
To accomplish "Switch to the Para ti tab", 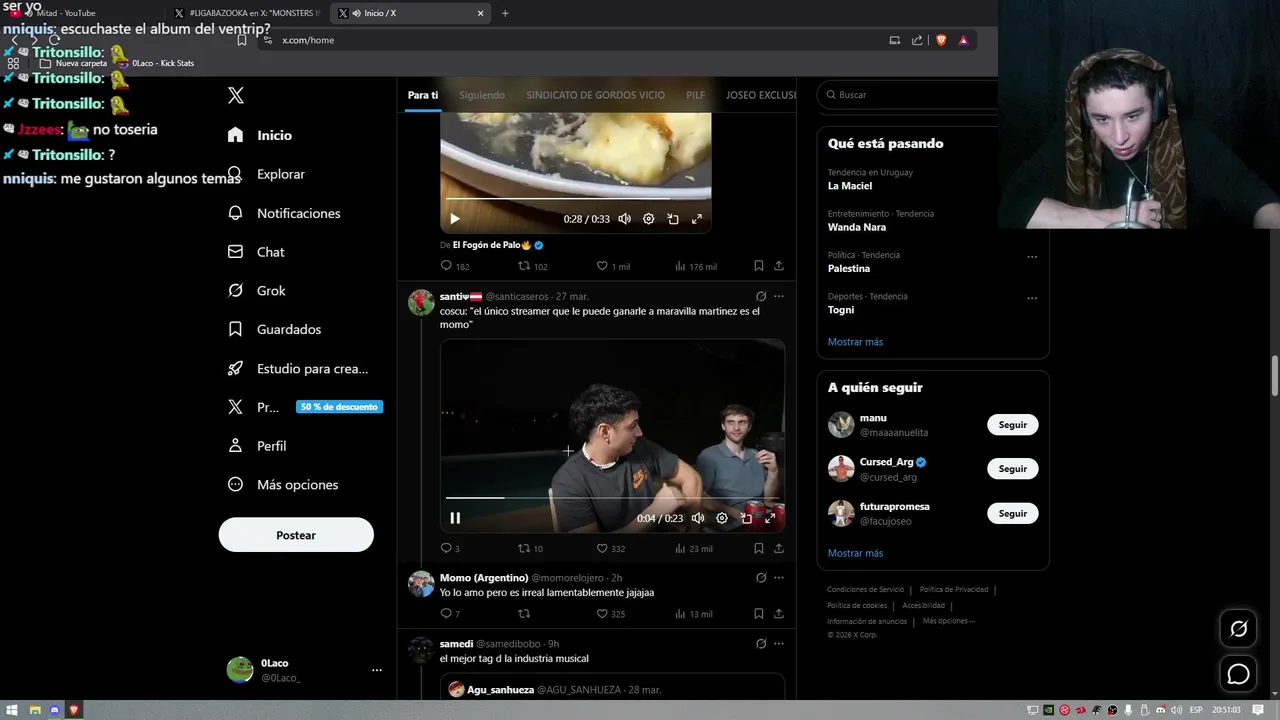I will point(422,95).
